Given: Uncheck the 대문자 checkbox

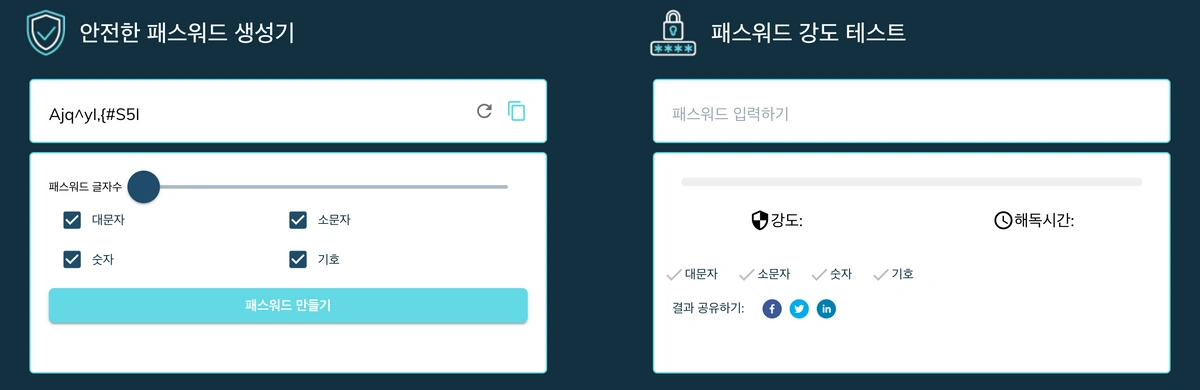Looking at the screenshot, I should pos(72,220).
